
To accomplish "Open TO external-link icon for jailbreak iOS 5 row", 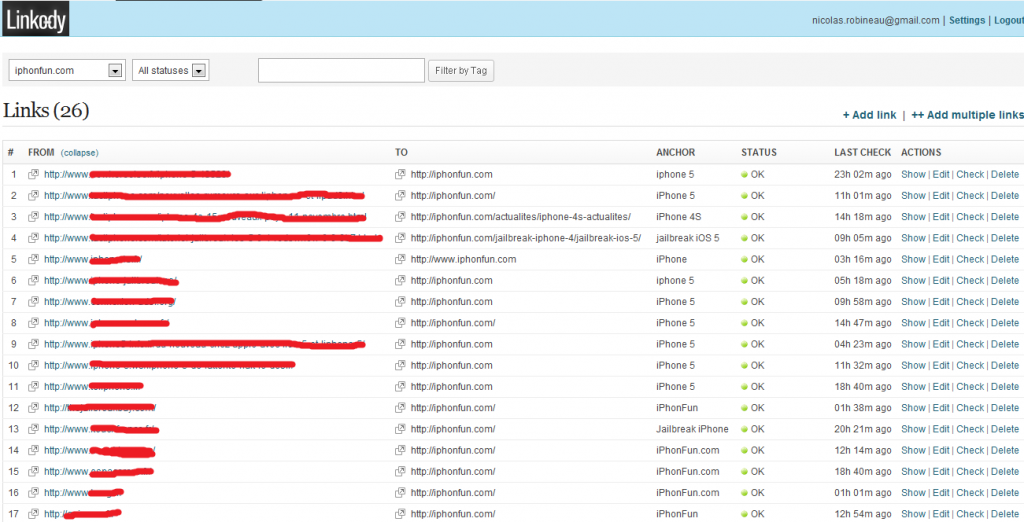I will 400,238.
